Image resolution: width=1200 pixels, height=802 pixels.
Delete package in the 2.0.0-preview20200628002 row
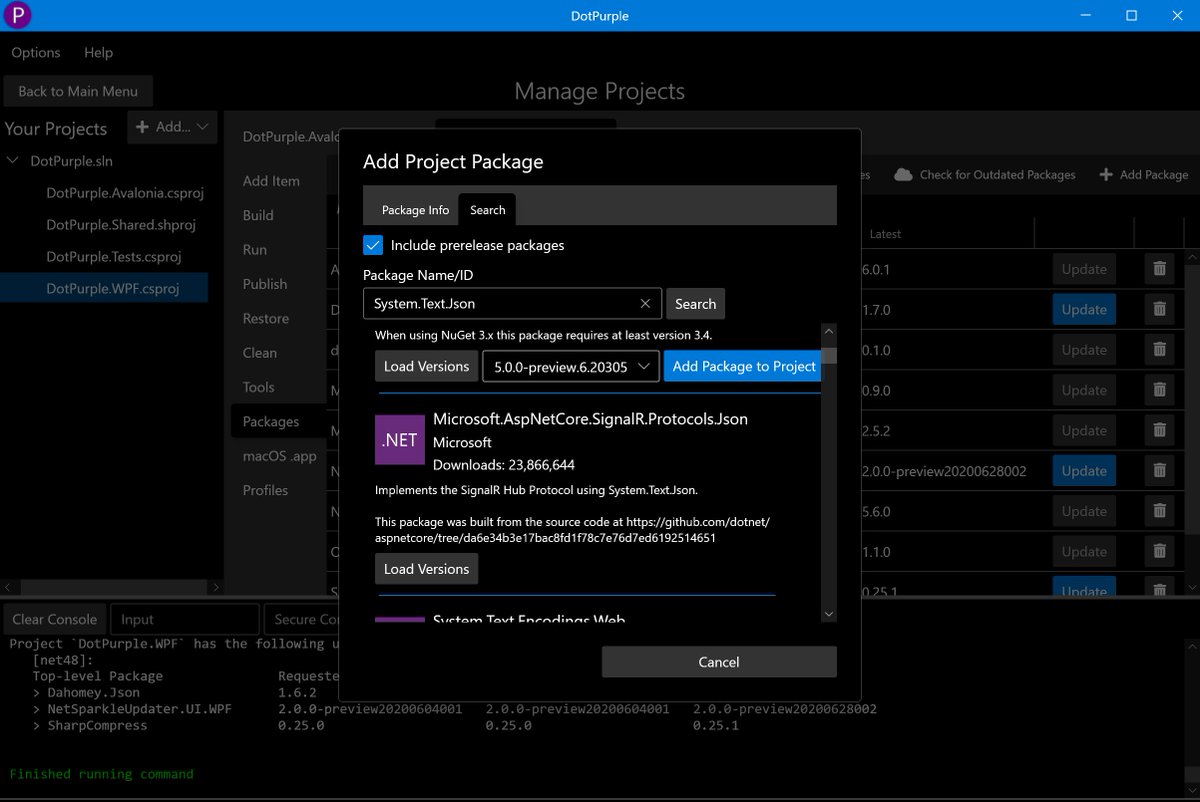[1159, 471]
